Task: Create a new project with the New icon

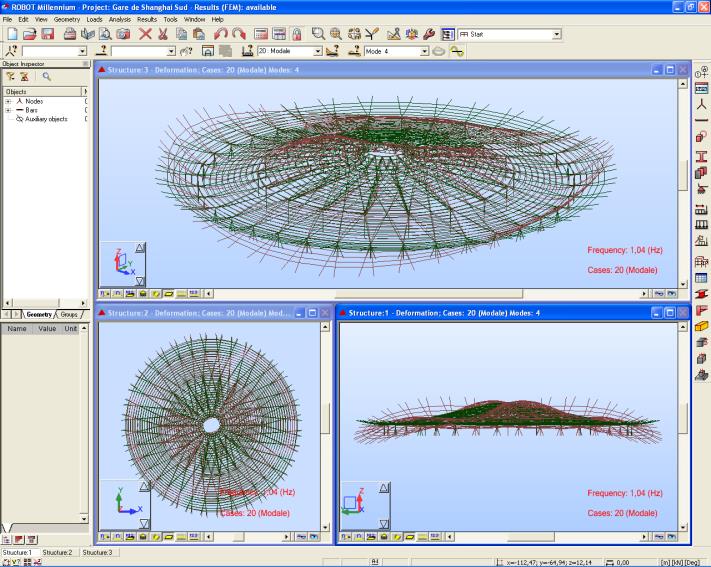Action: (x=12, y=34)
